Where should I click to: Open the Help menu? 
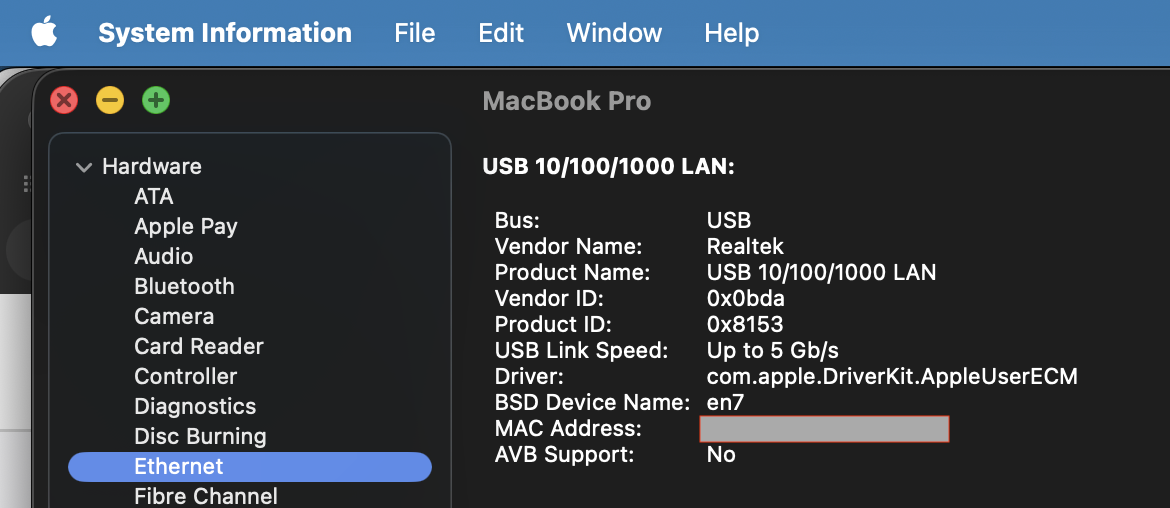point(731,33)
